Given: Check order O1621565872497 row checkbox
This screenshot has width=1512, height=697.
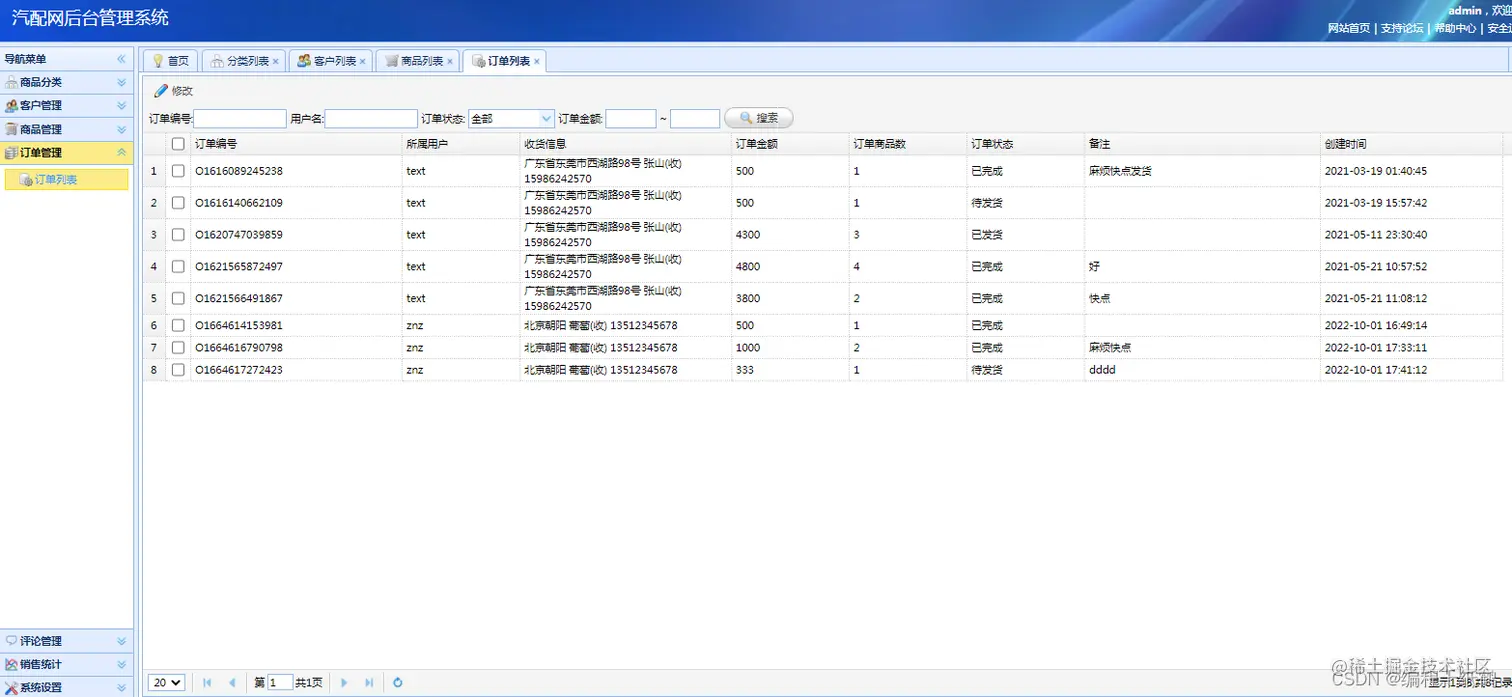Looking at the screenshot, I should tap(178, 267).
